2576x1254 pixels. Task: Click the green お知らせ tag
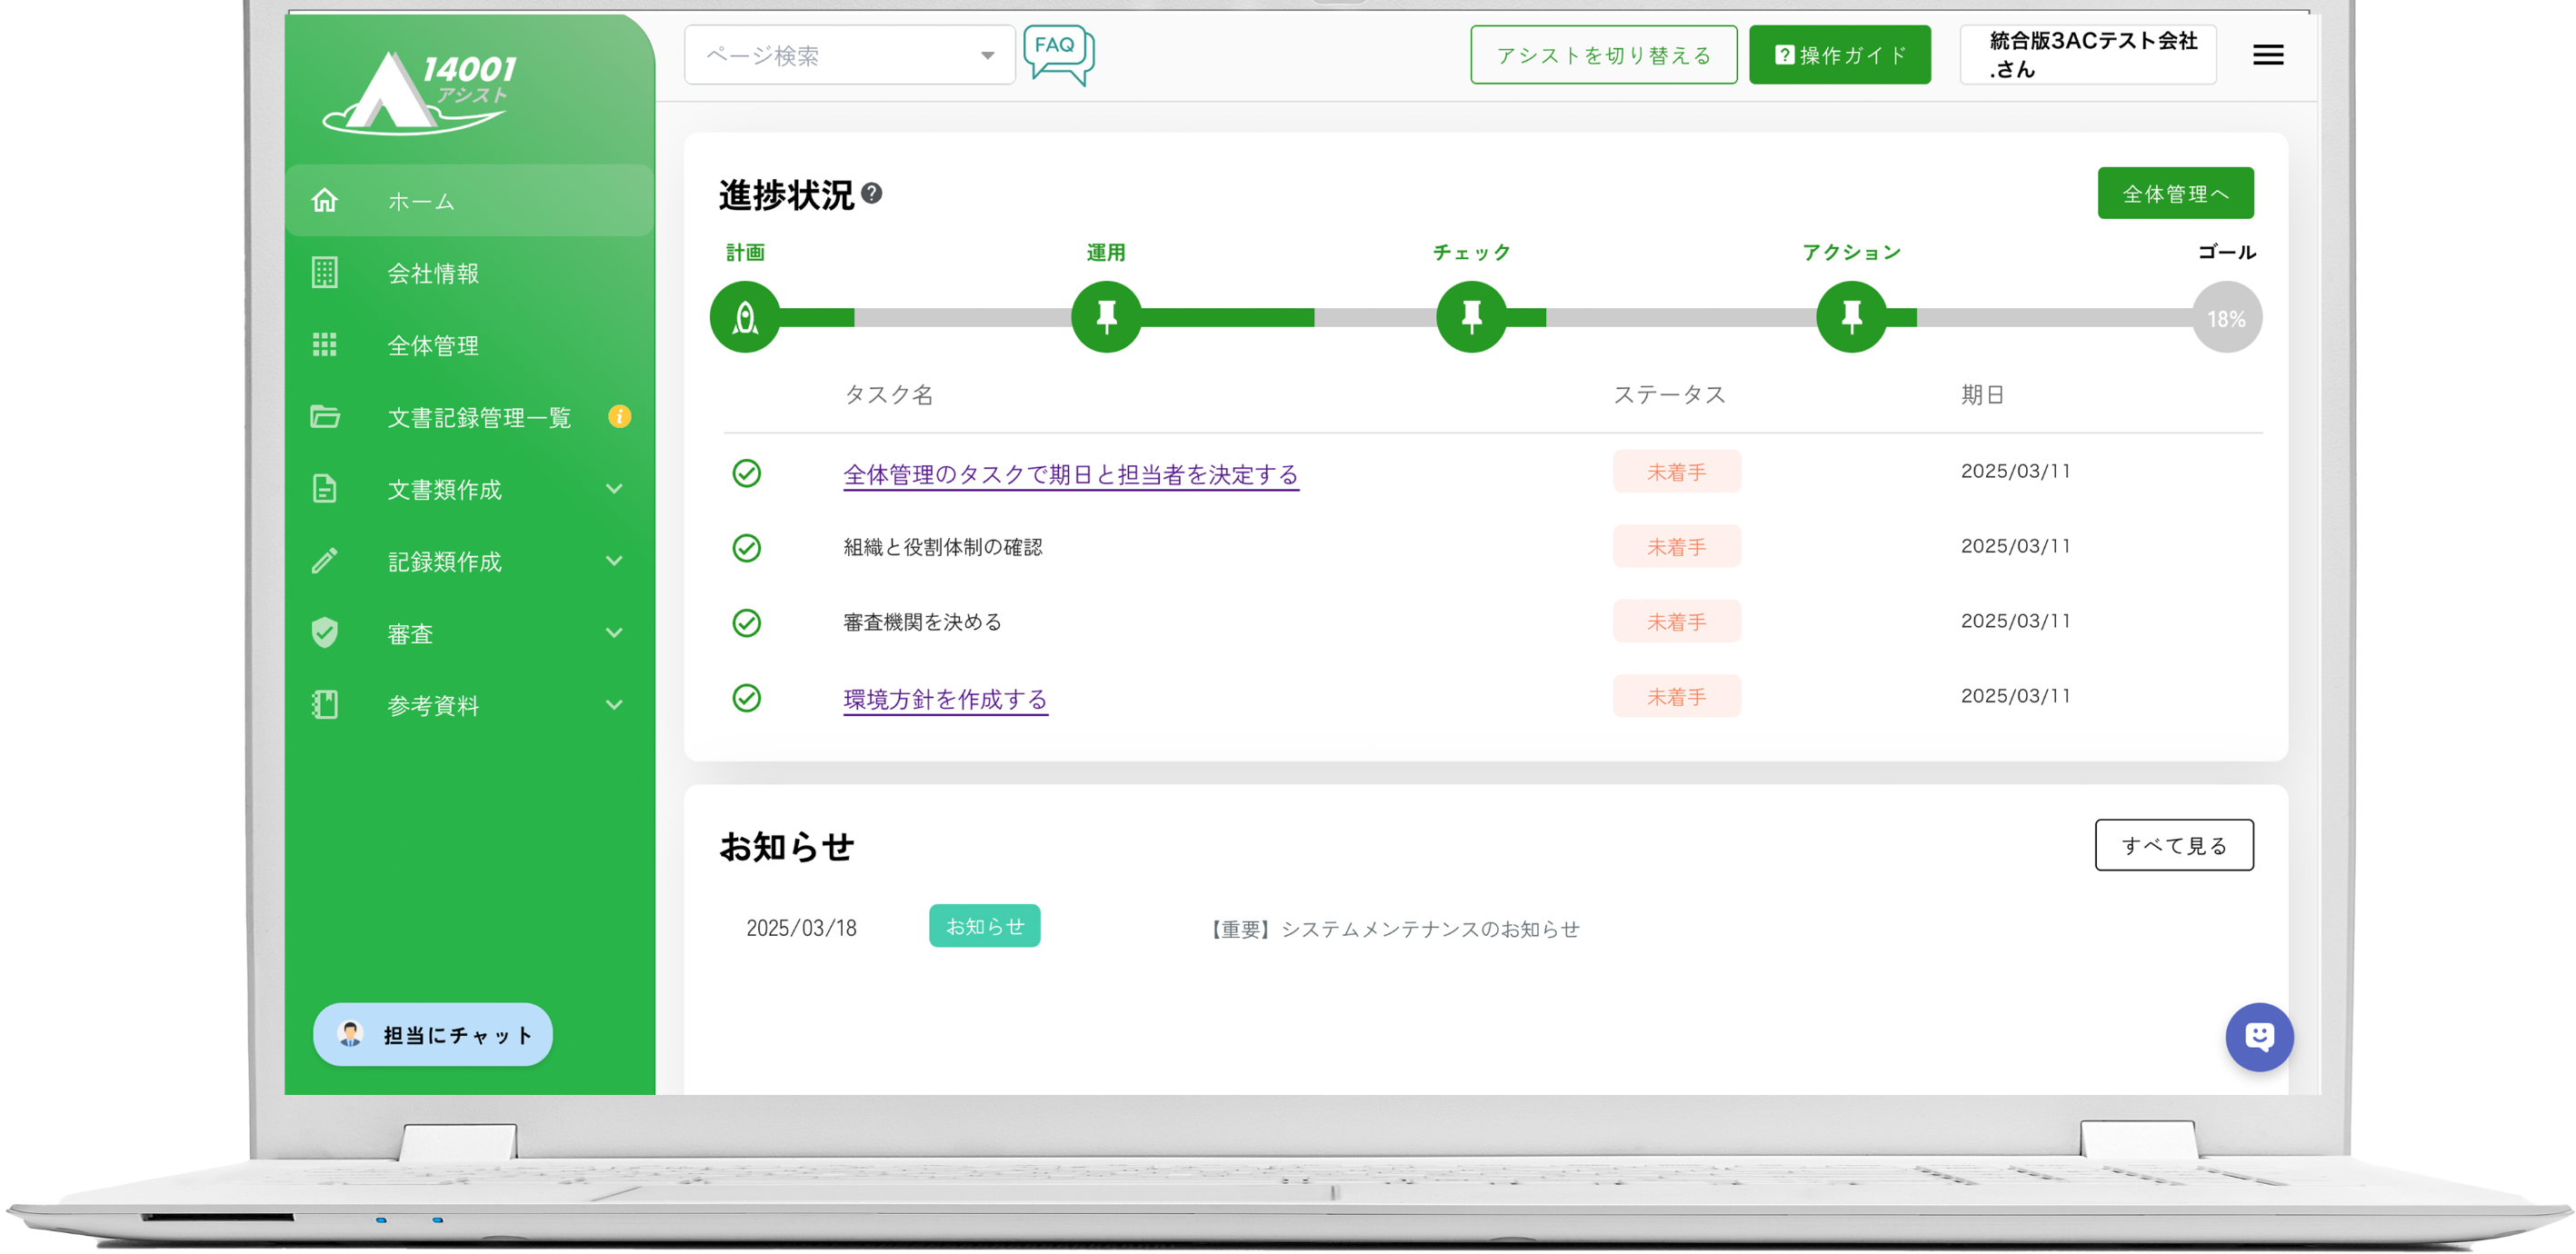pyautogui.click(x=984, y=926)
